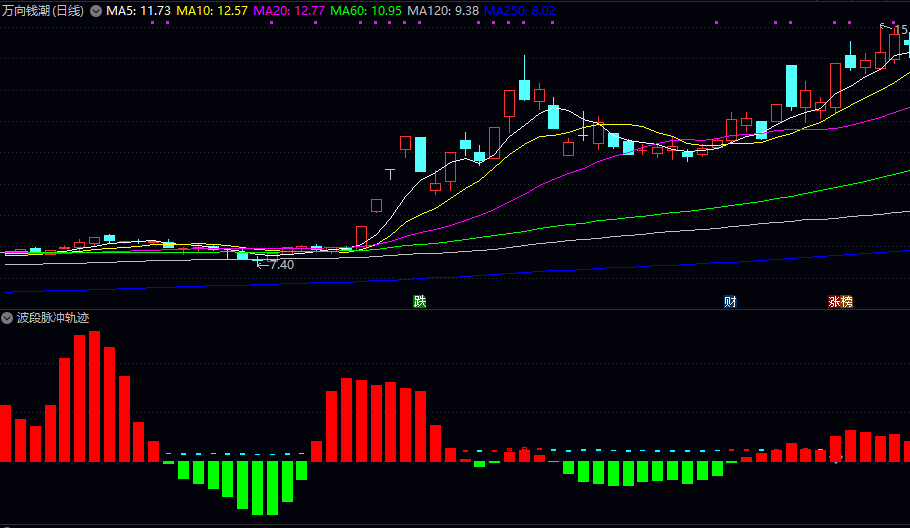
Task: Click the small T mark beside candles
Action: coord(390,173)
